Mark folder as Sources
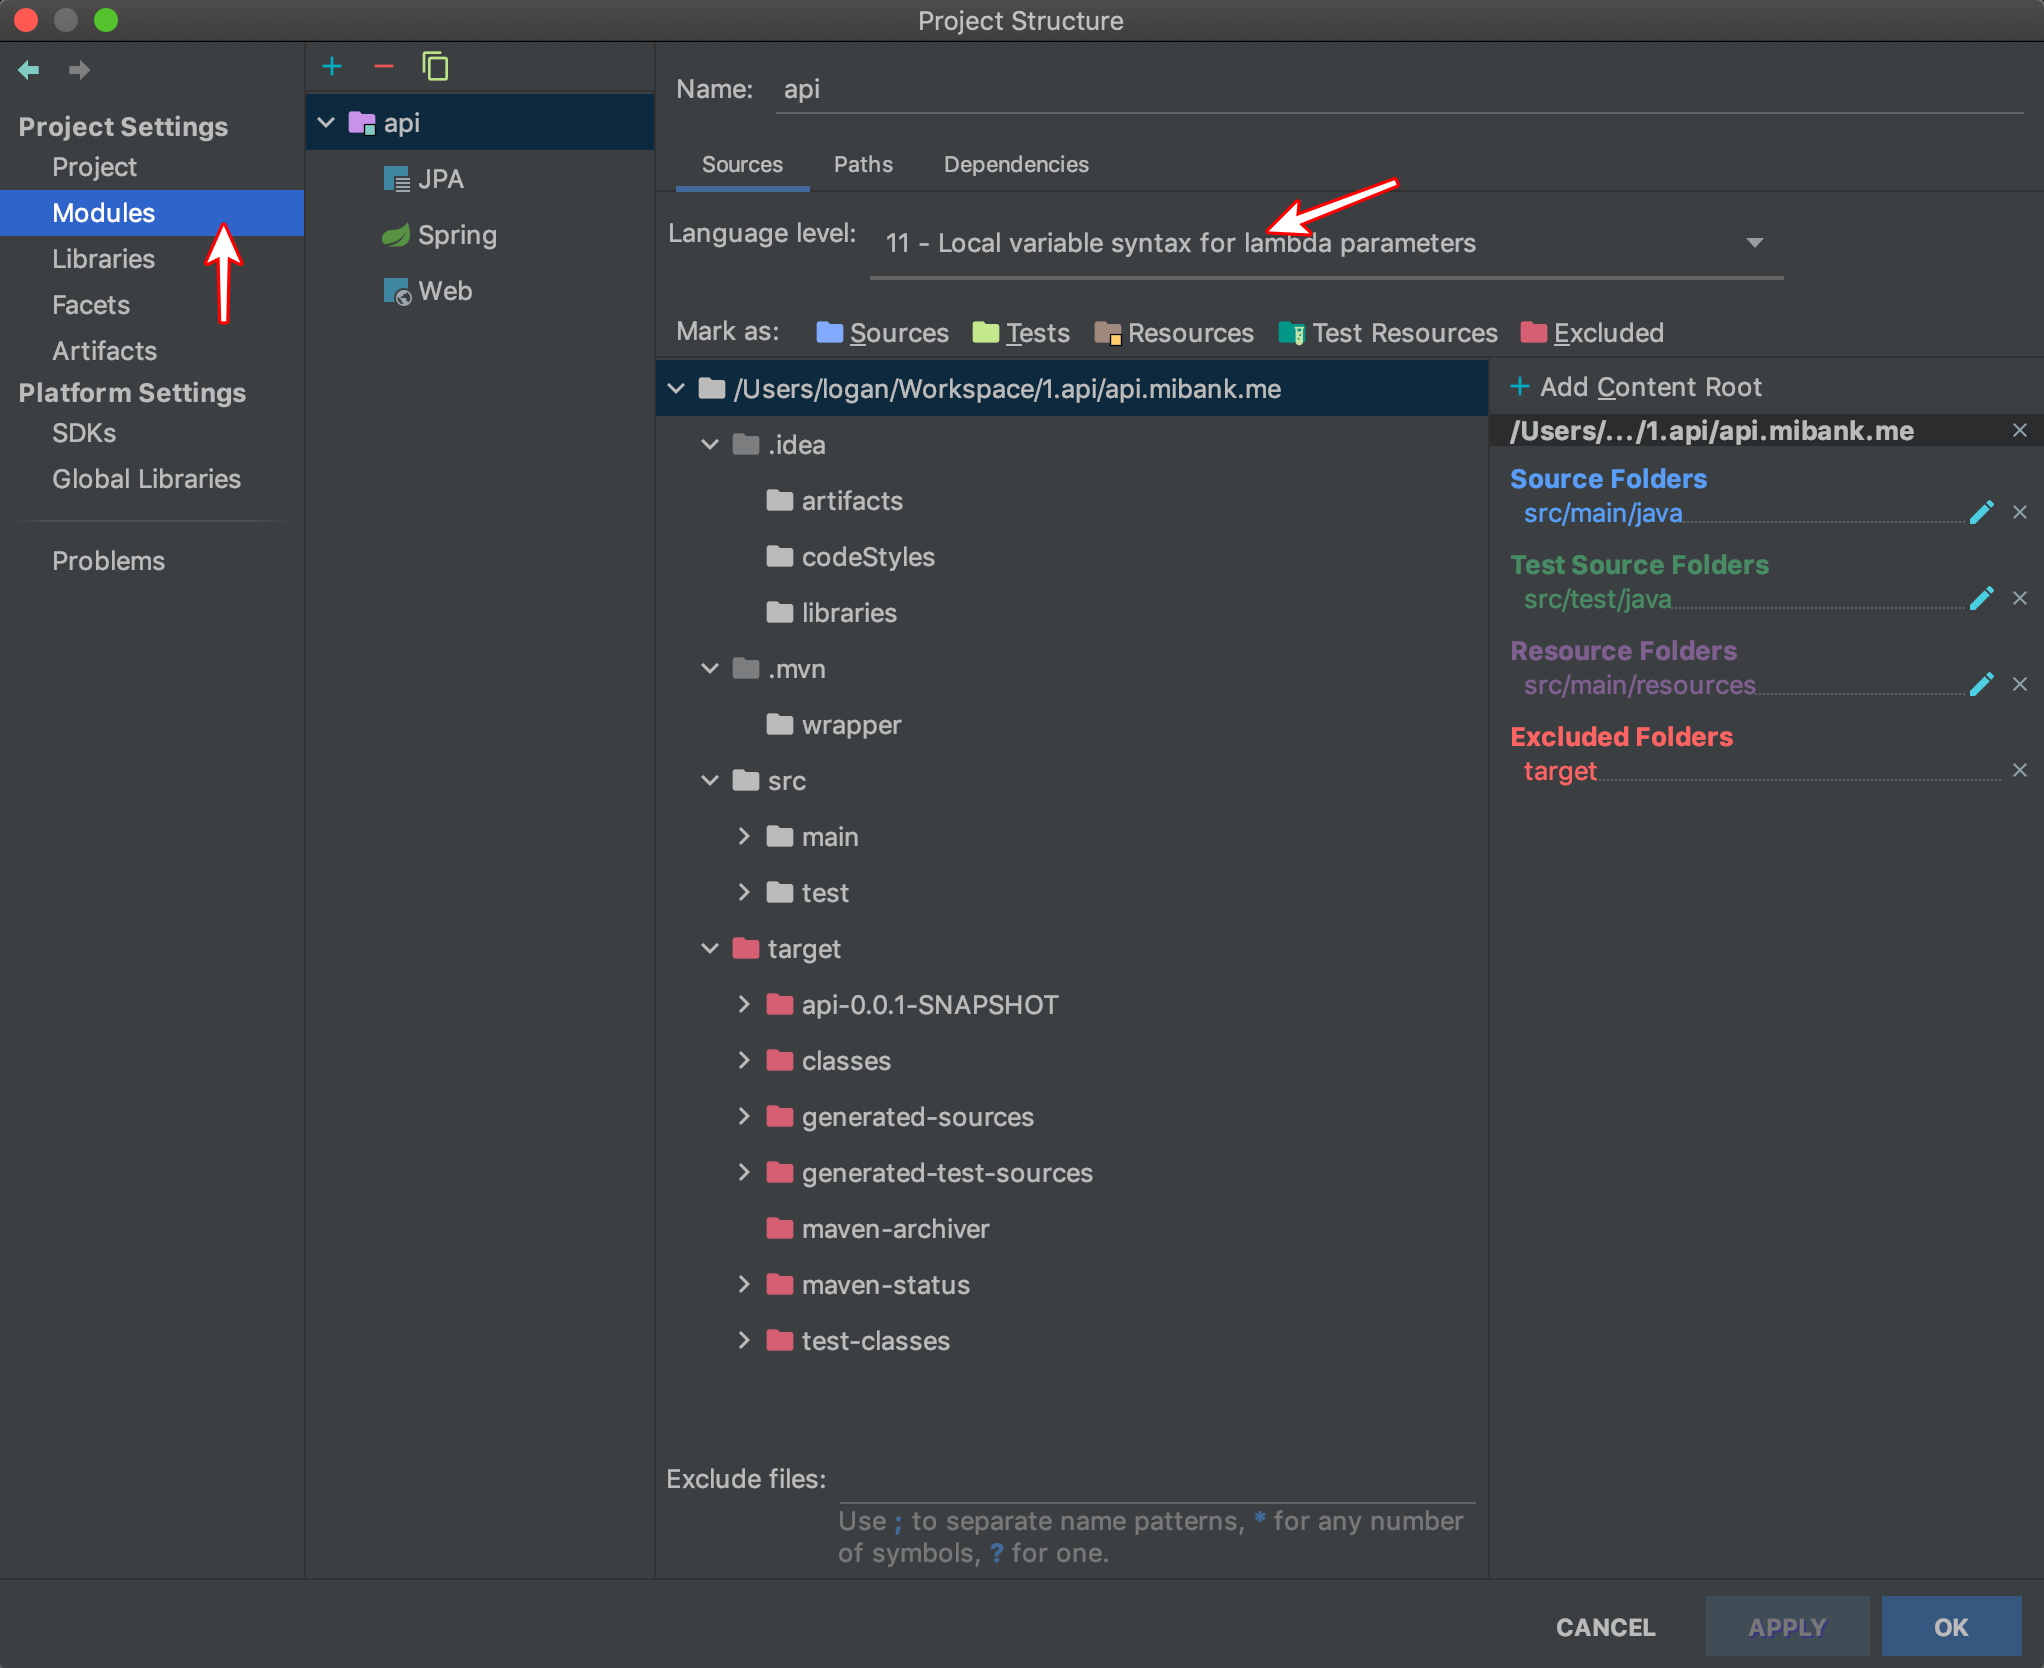 click(882, 333)
